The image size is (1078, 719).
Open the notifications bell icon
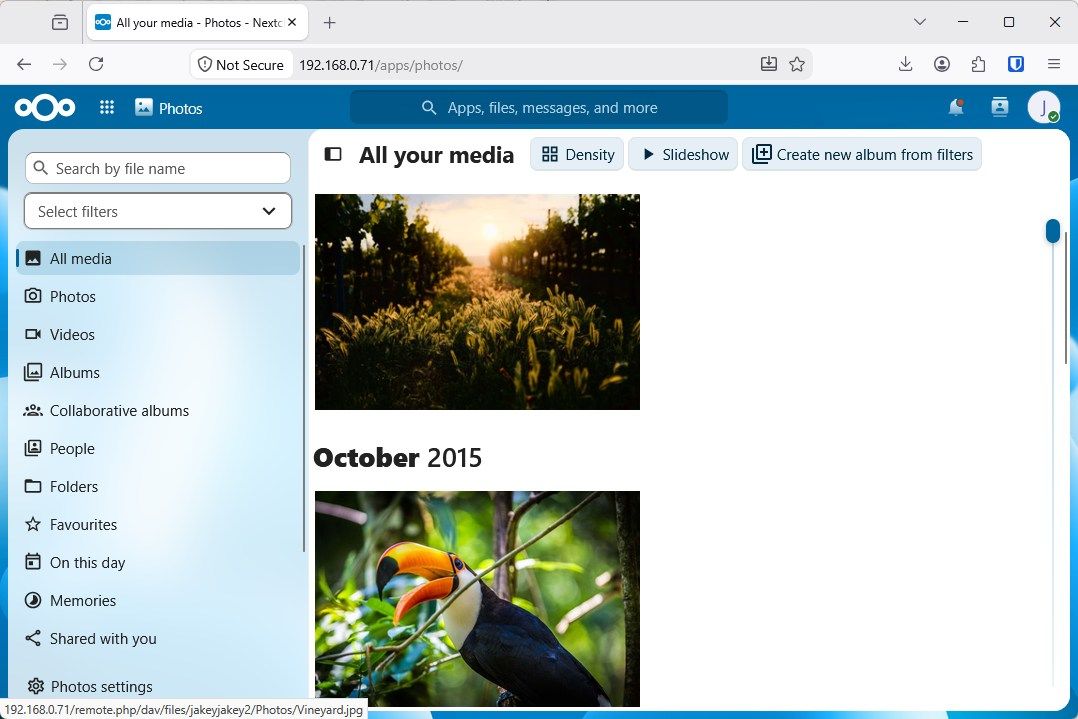click(x=956, y=107)
